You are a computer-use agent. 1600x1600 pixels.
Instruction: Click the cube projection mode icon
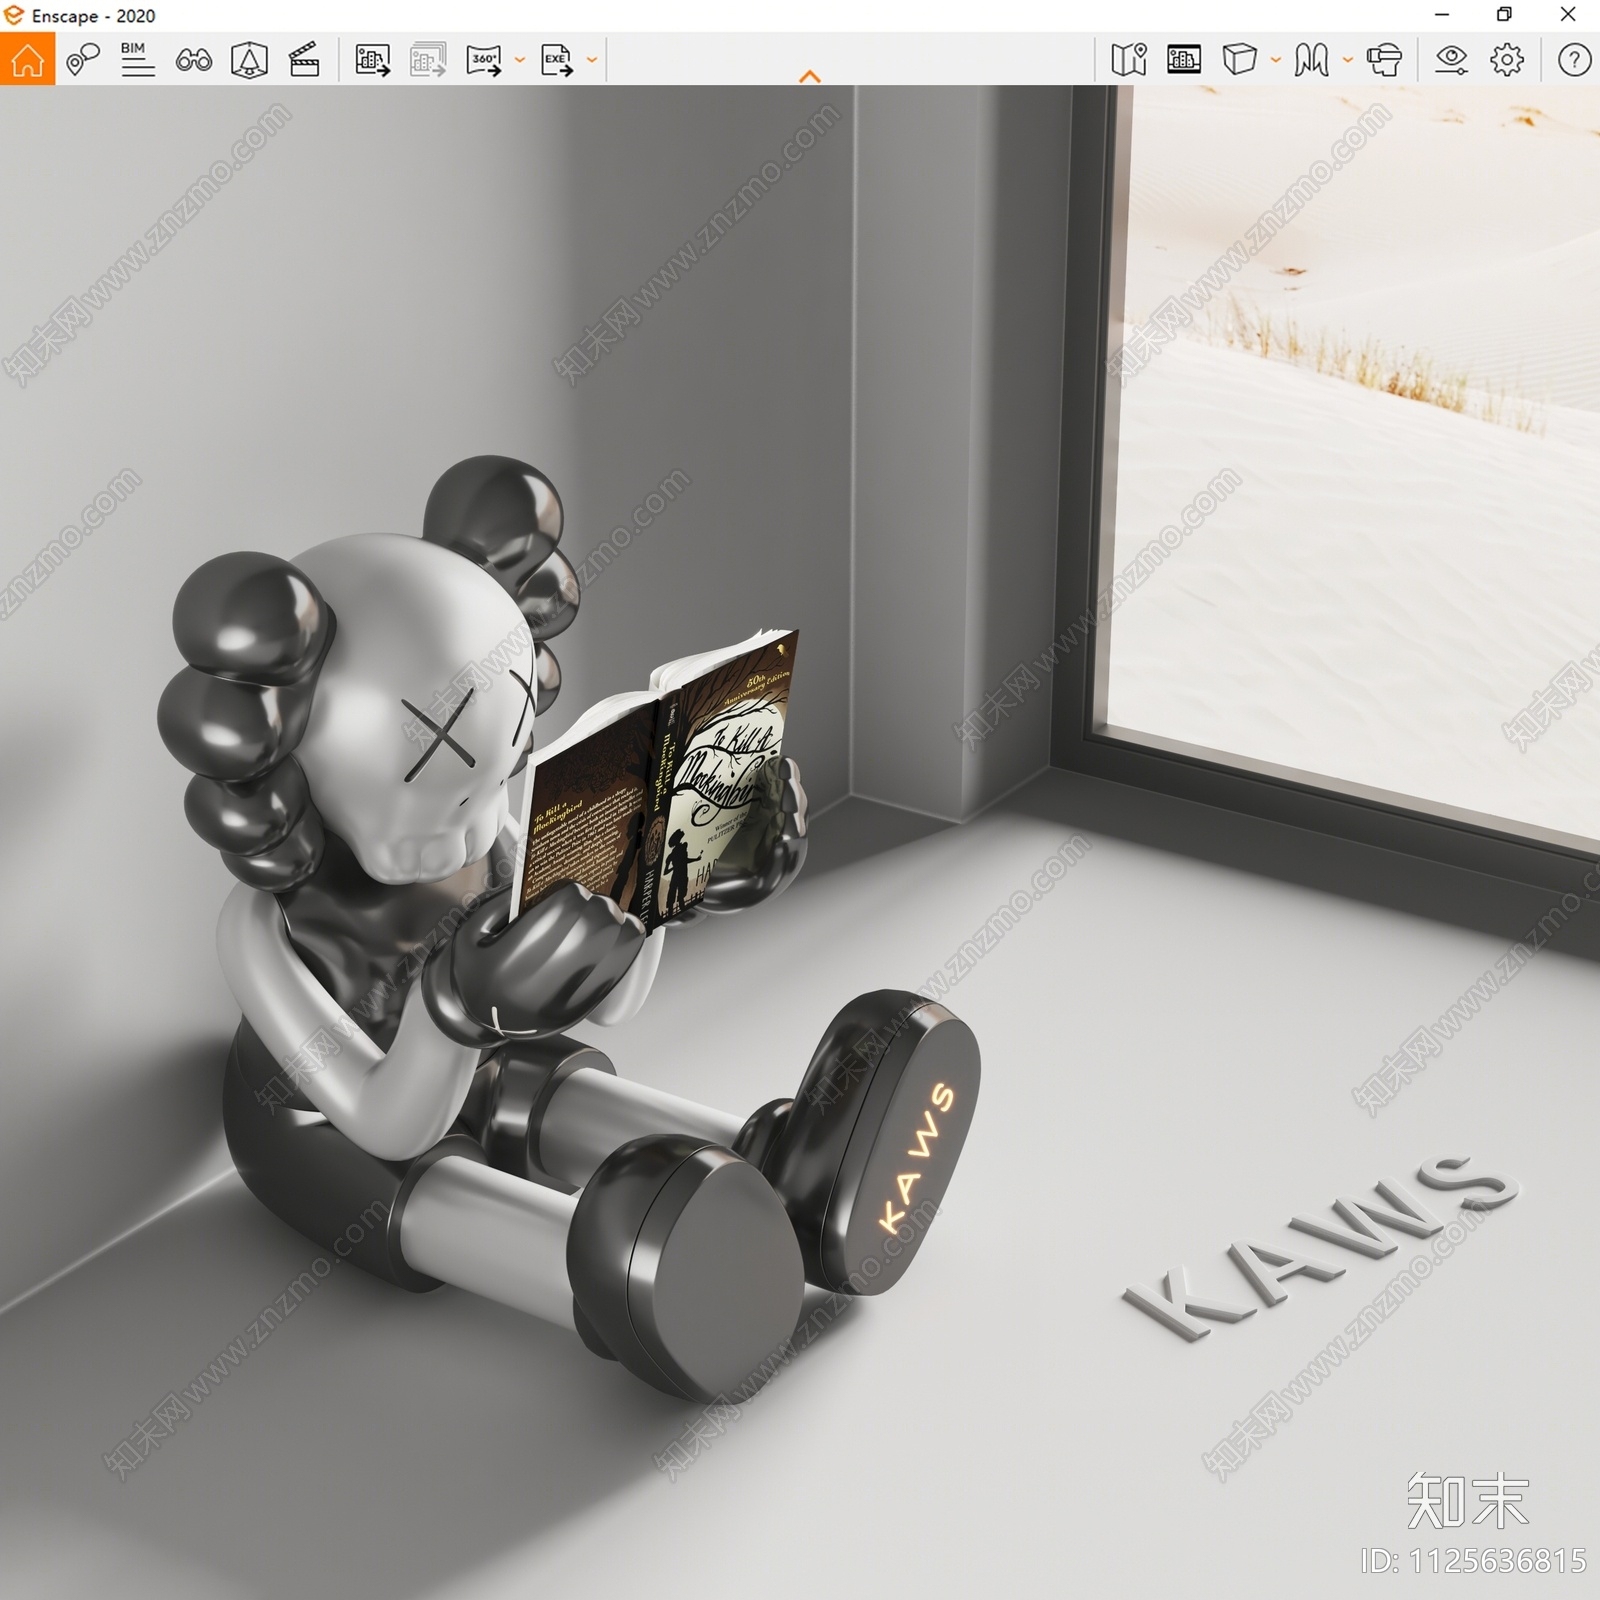(1239, 60)
